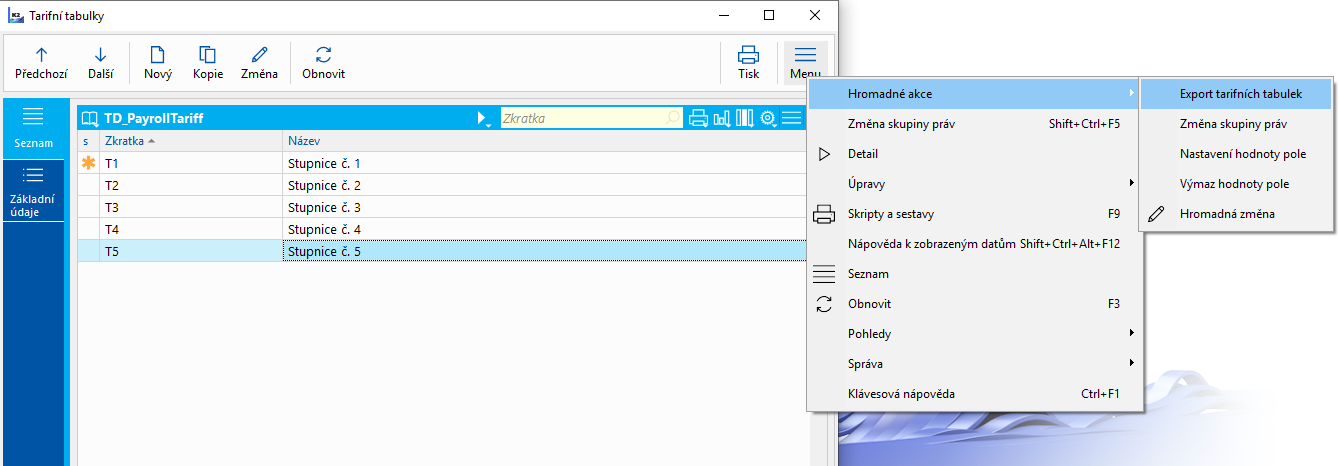
Task: Click the Předchozí up-arrow toolbar button
Action: coord(41,63)
